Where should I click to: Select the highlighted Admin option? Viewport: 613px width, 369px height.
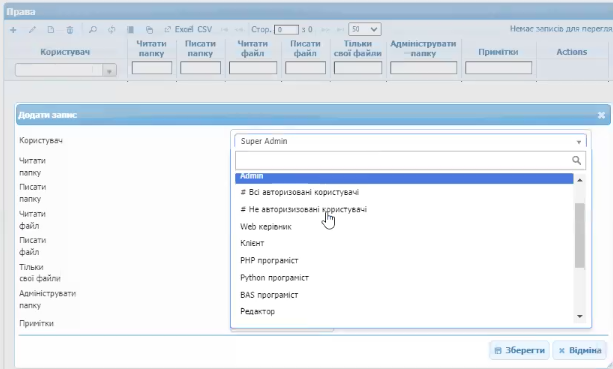click(x=404, y=177)
